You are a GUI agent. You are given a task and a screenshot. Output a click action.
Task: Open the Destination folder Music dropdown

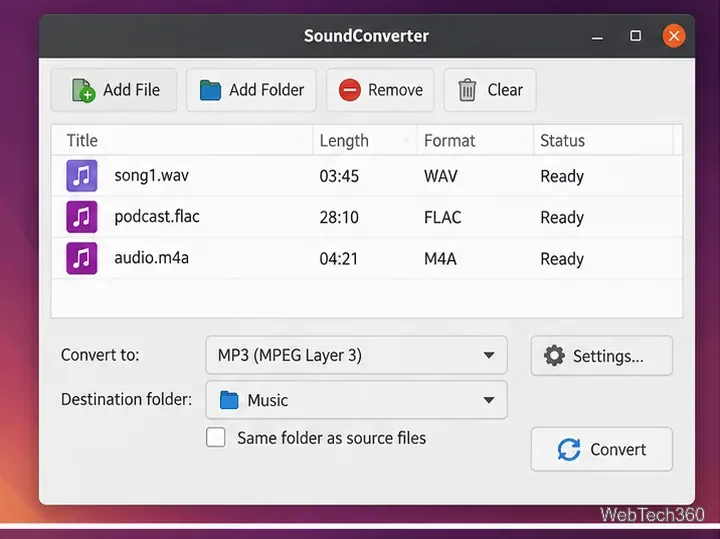pyautogui.click(x=356, y=400)
